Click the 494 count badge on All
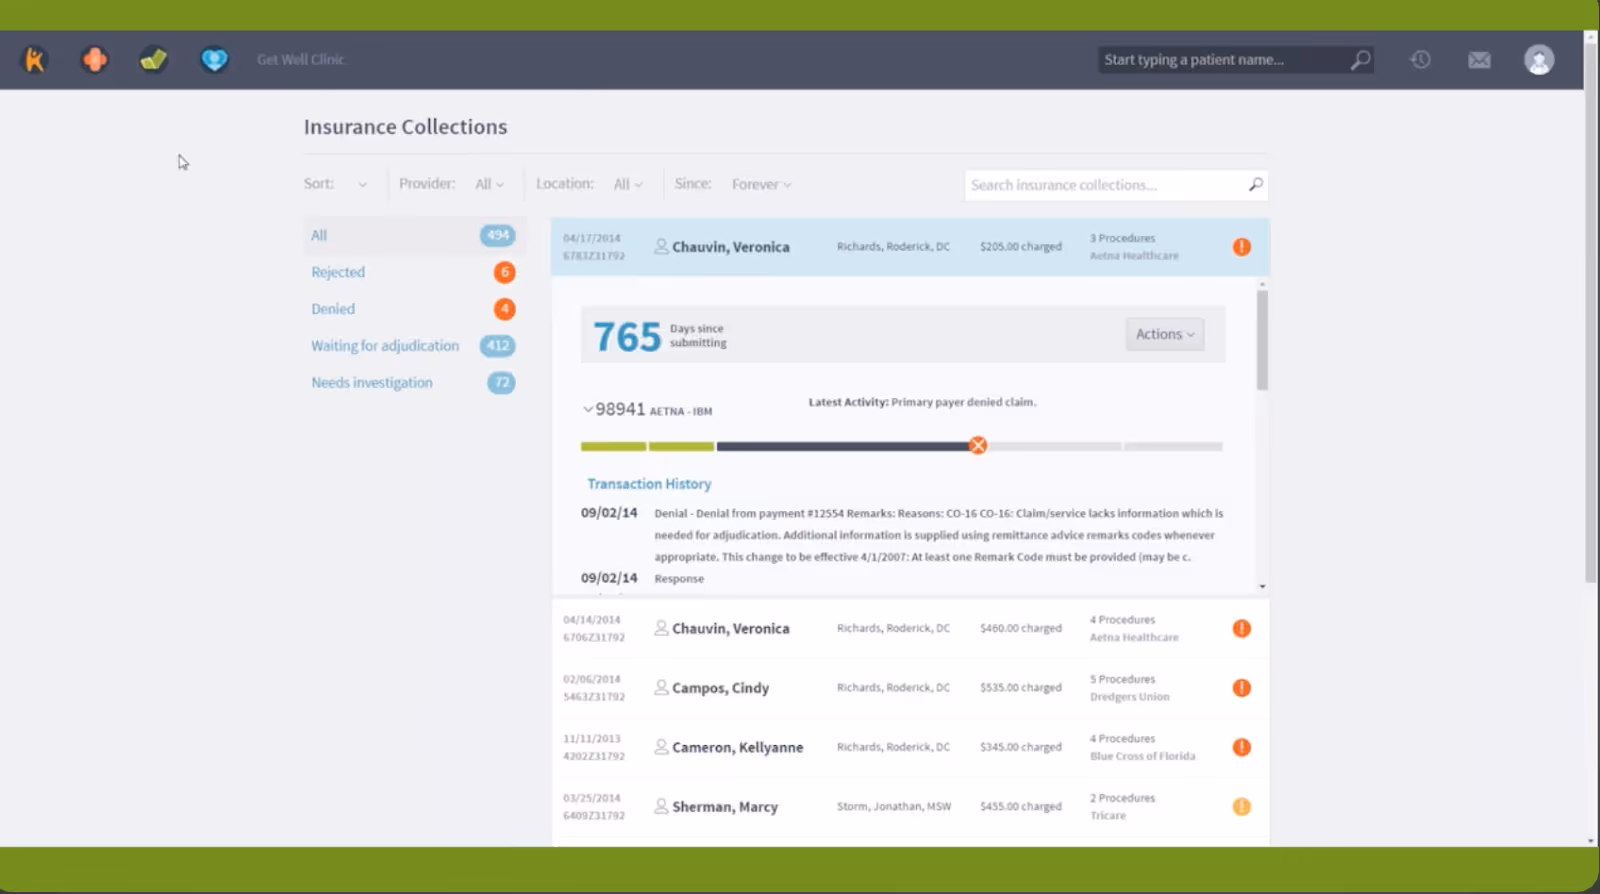This screenshot has height=894, width=1600. [x=497, y=235]
